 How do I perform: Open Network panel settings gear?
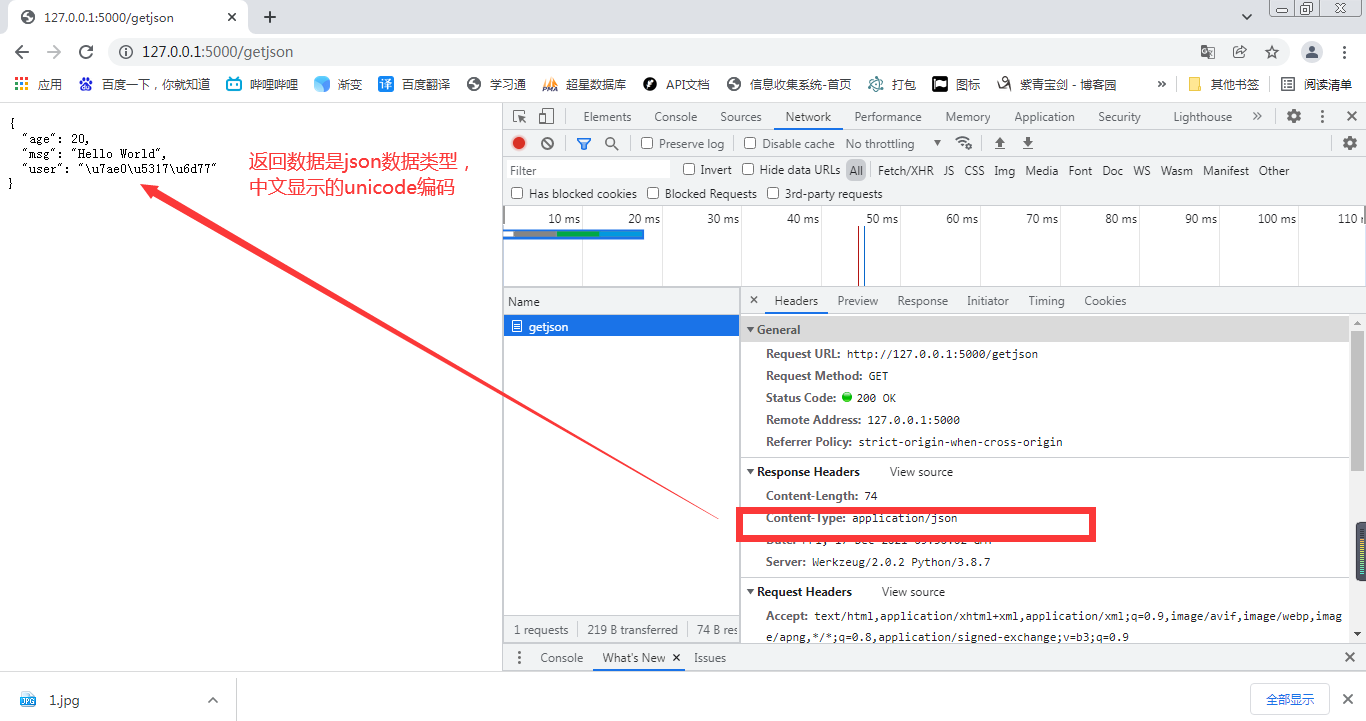tap(1350, 143)
